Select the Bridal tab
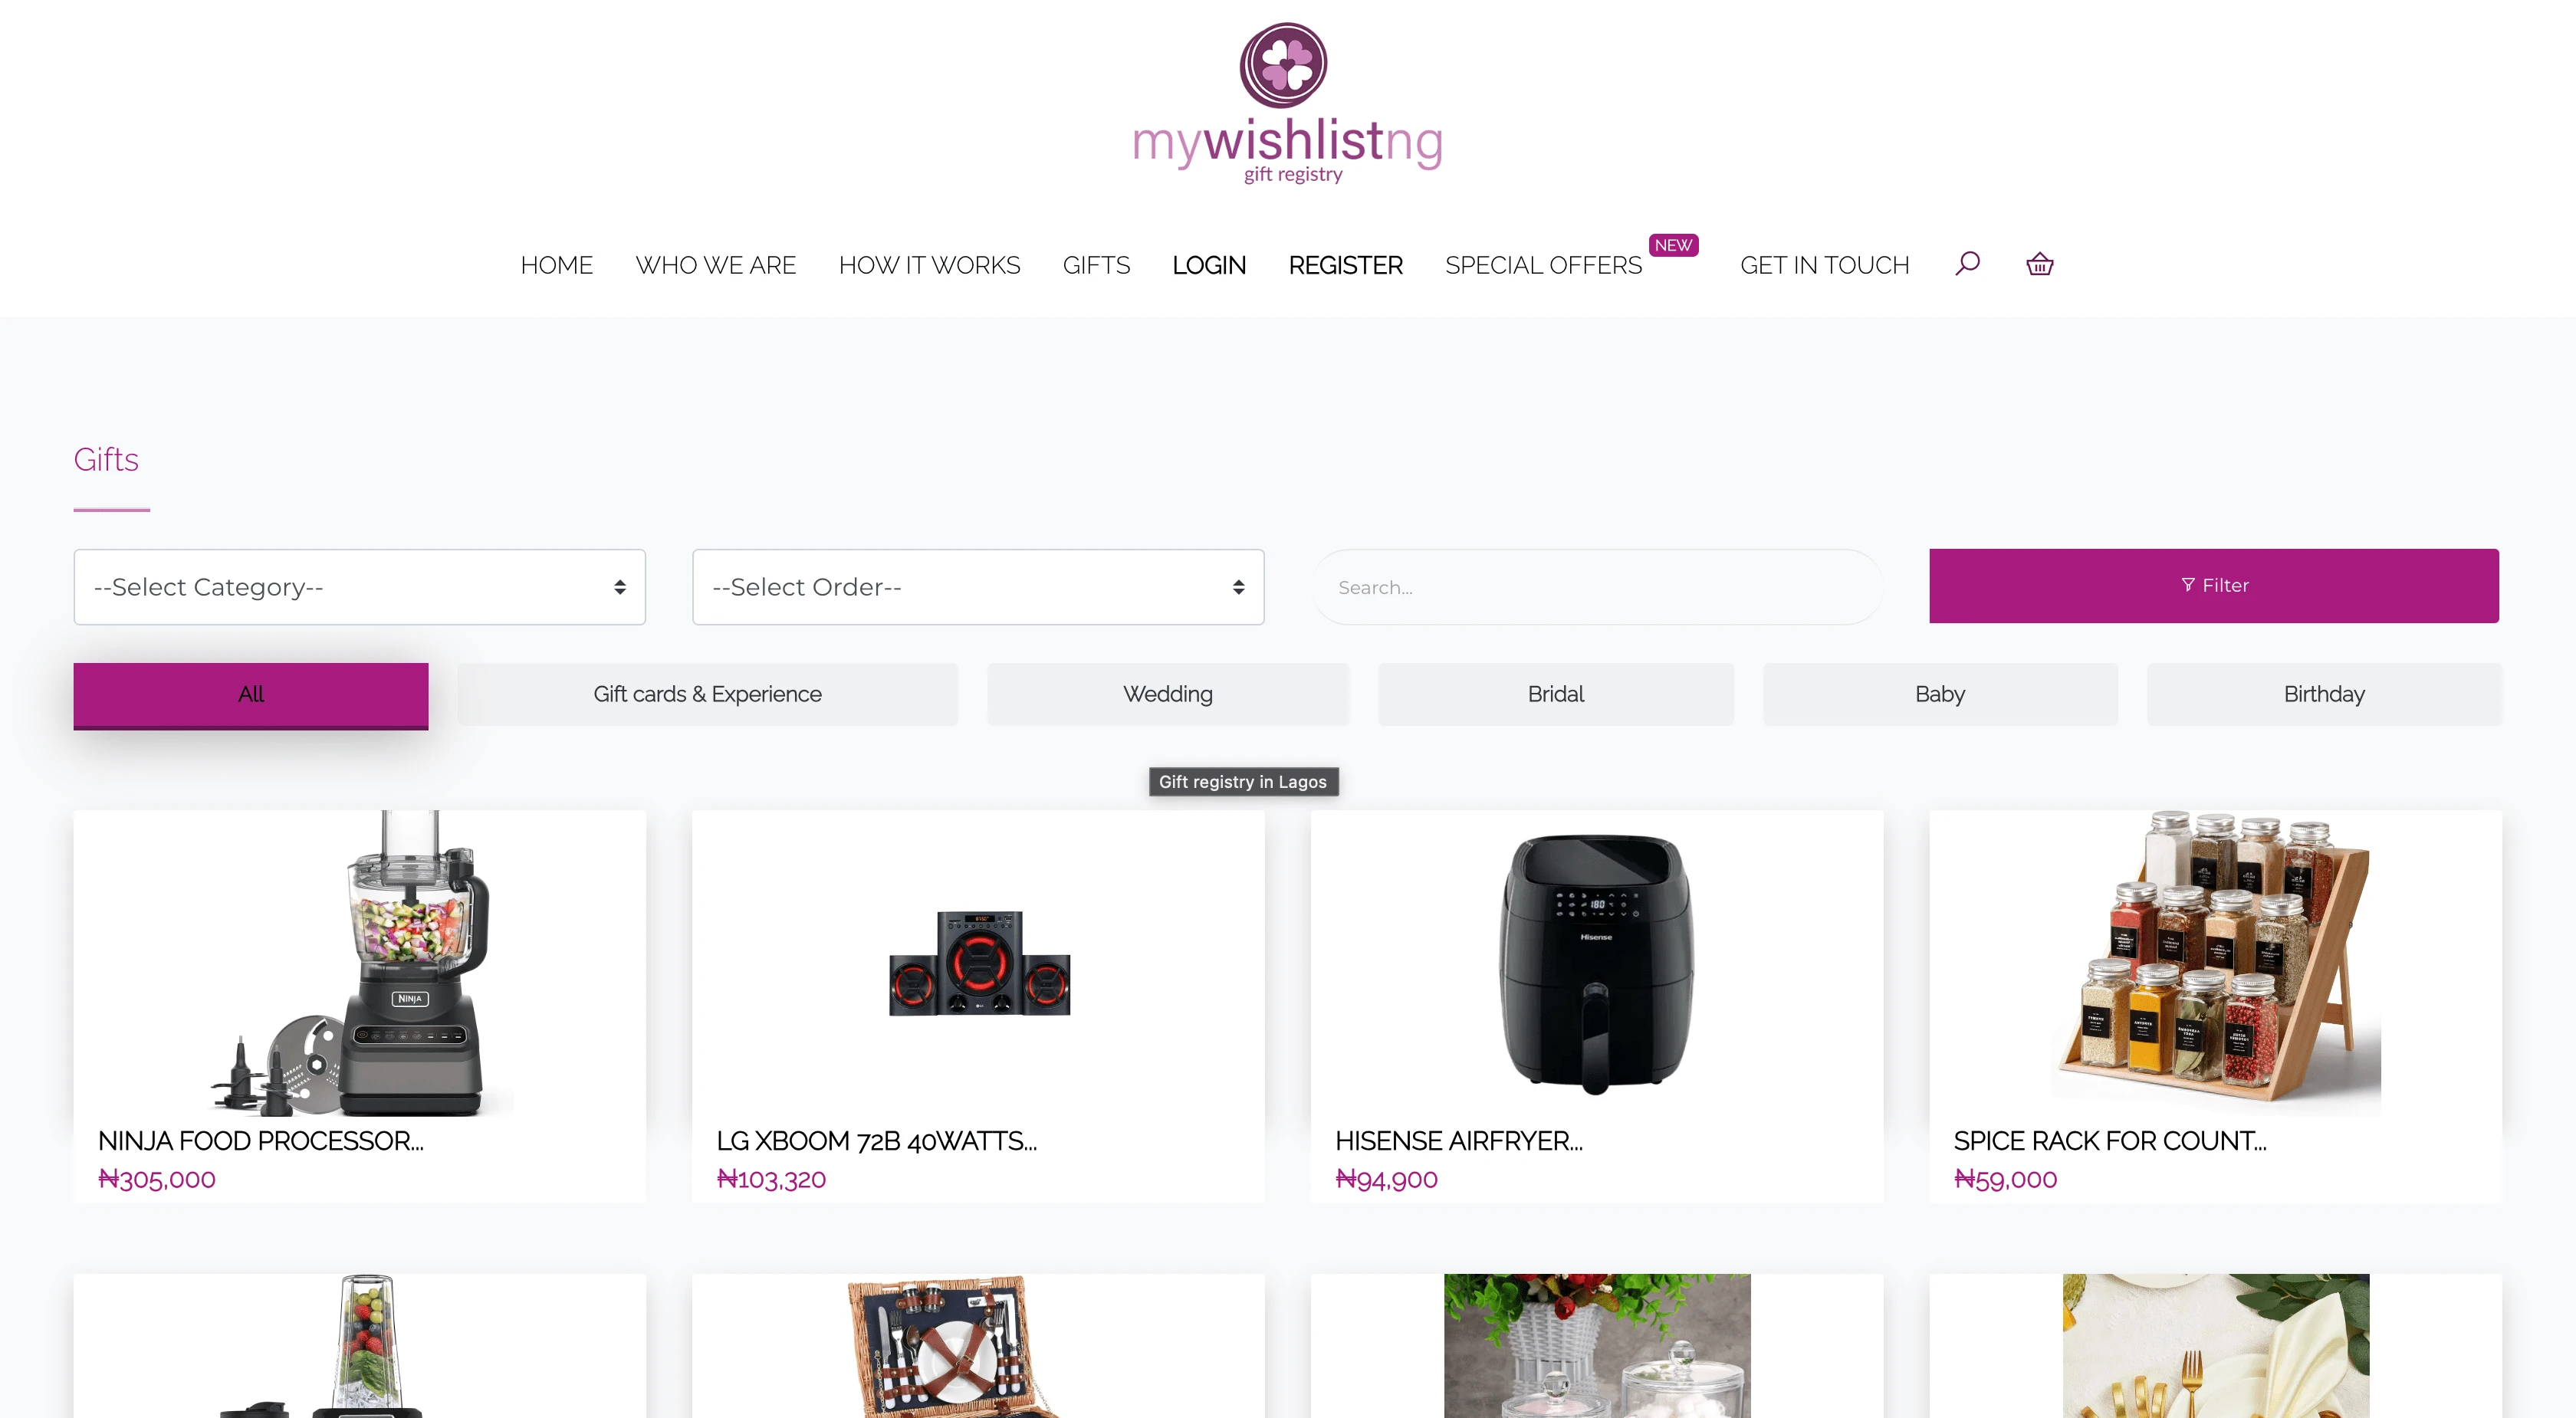 [x=1556, y=694]
